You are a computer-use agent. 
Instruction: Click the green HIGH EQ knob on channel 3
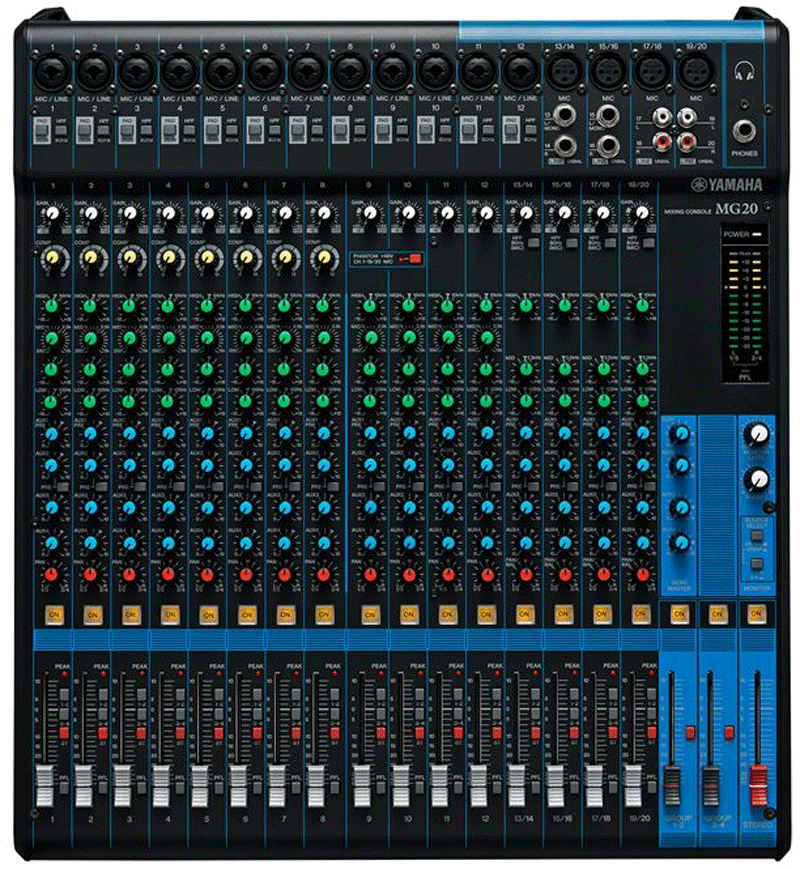click(x=129, y=305)
